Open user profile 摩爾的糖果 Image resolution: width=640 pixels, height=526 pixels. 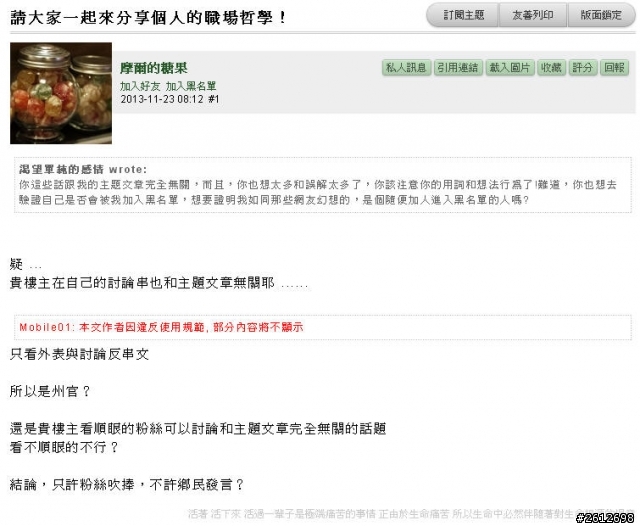click(x=153, y=68)
